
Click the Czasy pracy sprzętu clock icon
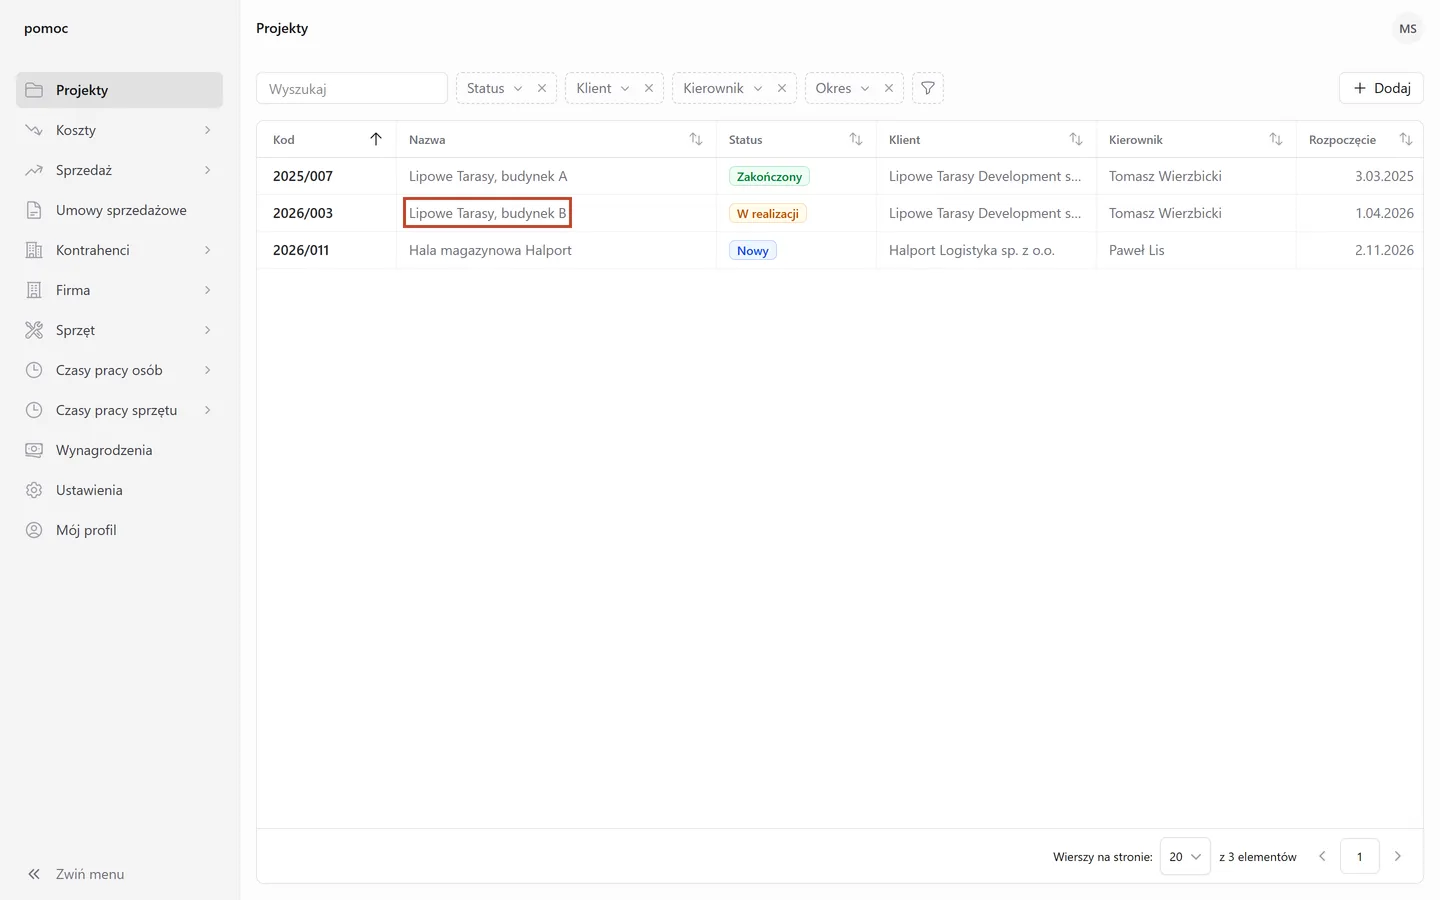(x=34, y=410)
